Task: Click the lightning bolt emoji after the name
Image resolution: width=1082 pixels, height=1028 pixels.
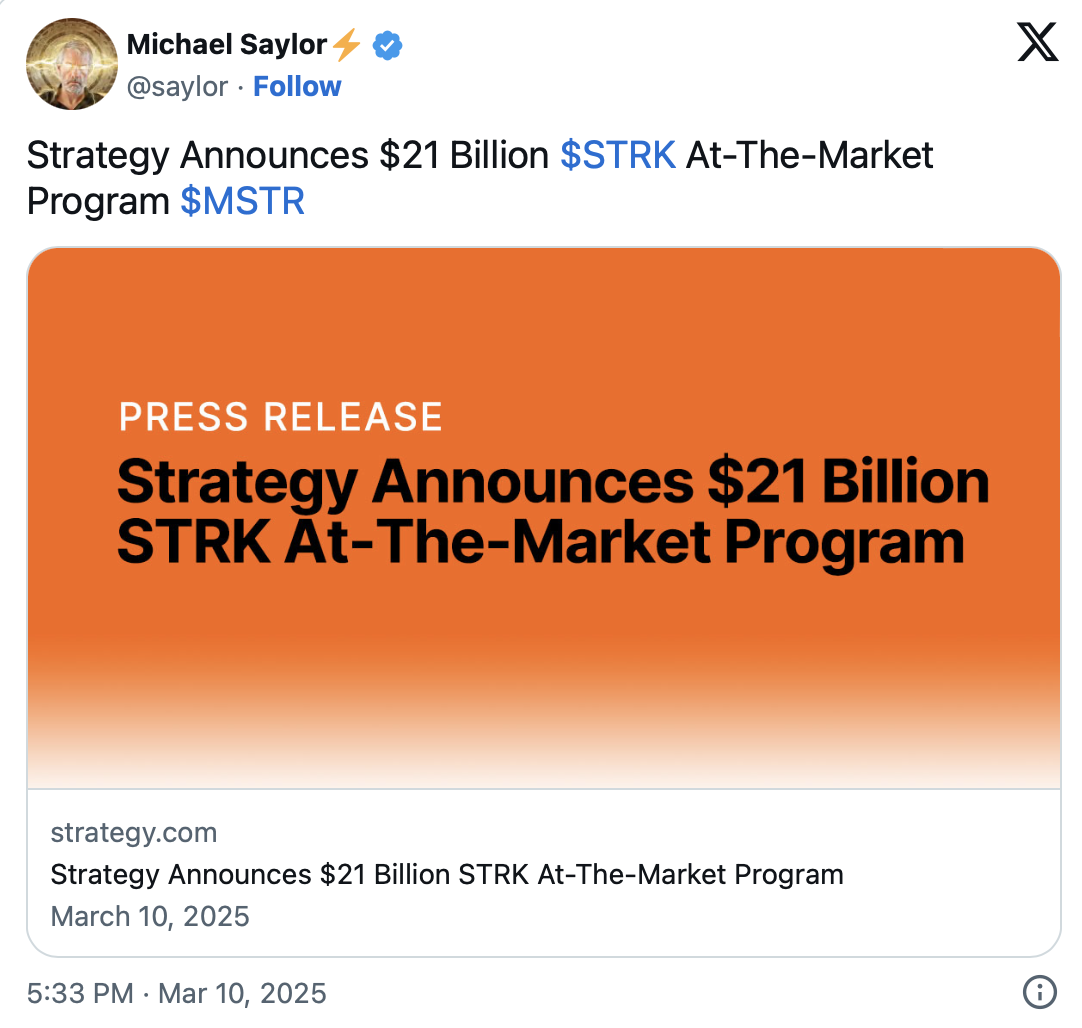Action: coord(346,45)
